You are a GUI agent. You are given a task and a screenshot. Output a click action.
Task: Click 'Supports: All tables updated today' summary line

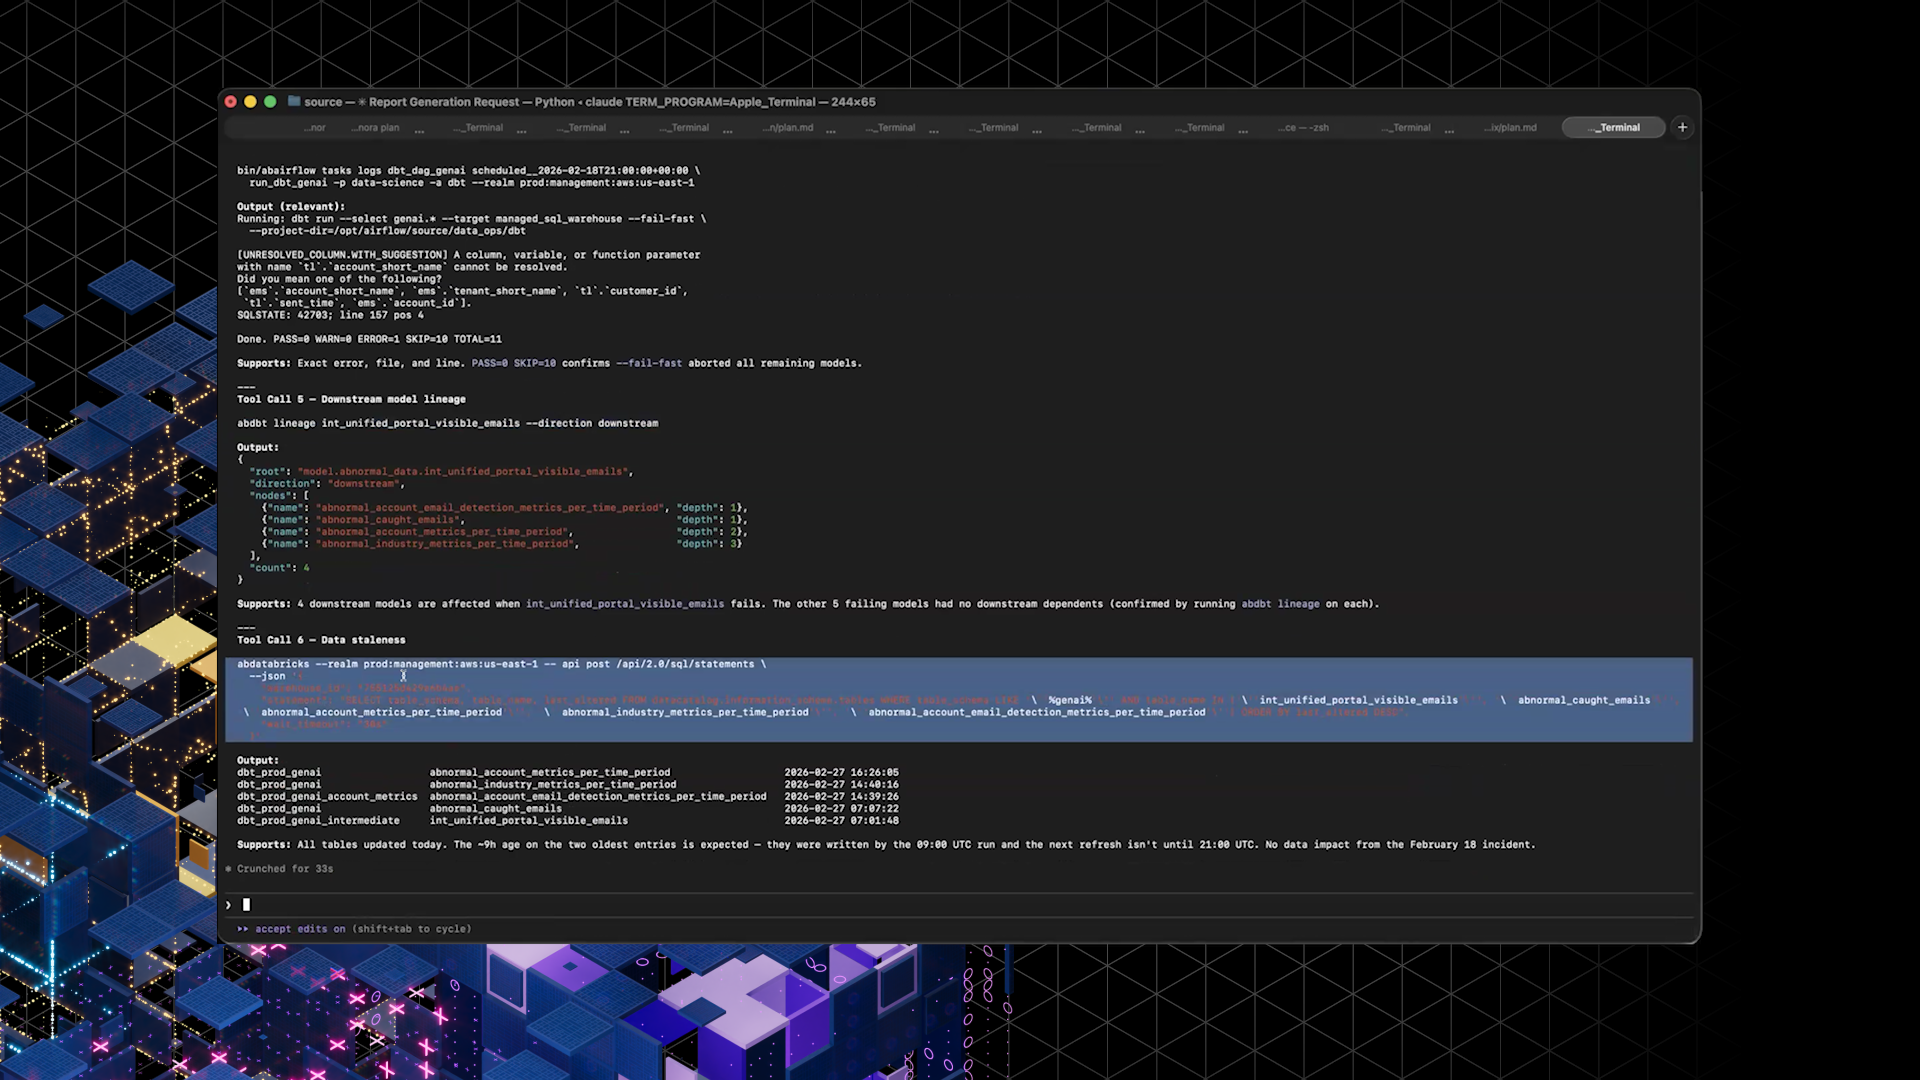tap(886, 845)
